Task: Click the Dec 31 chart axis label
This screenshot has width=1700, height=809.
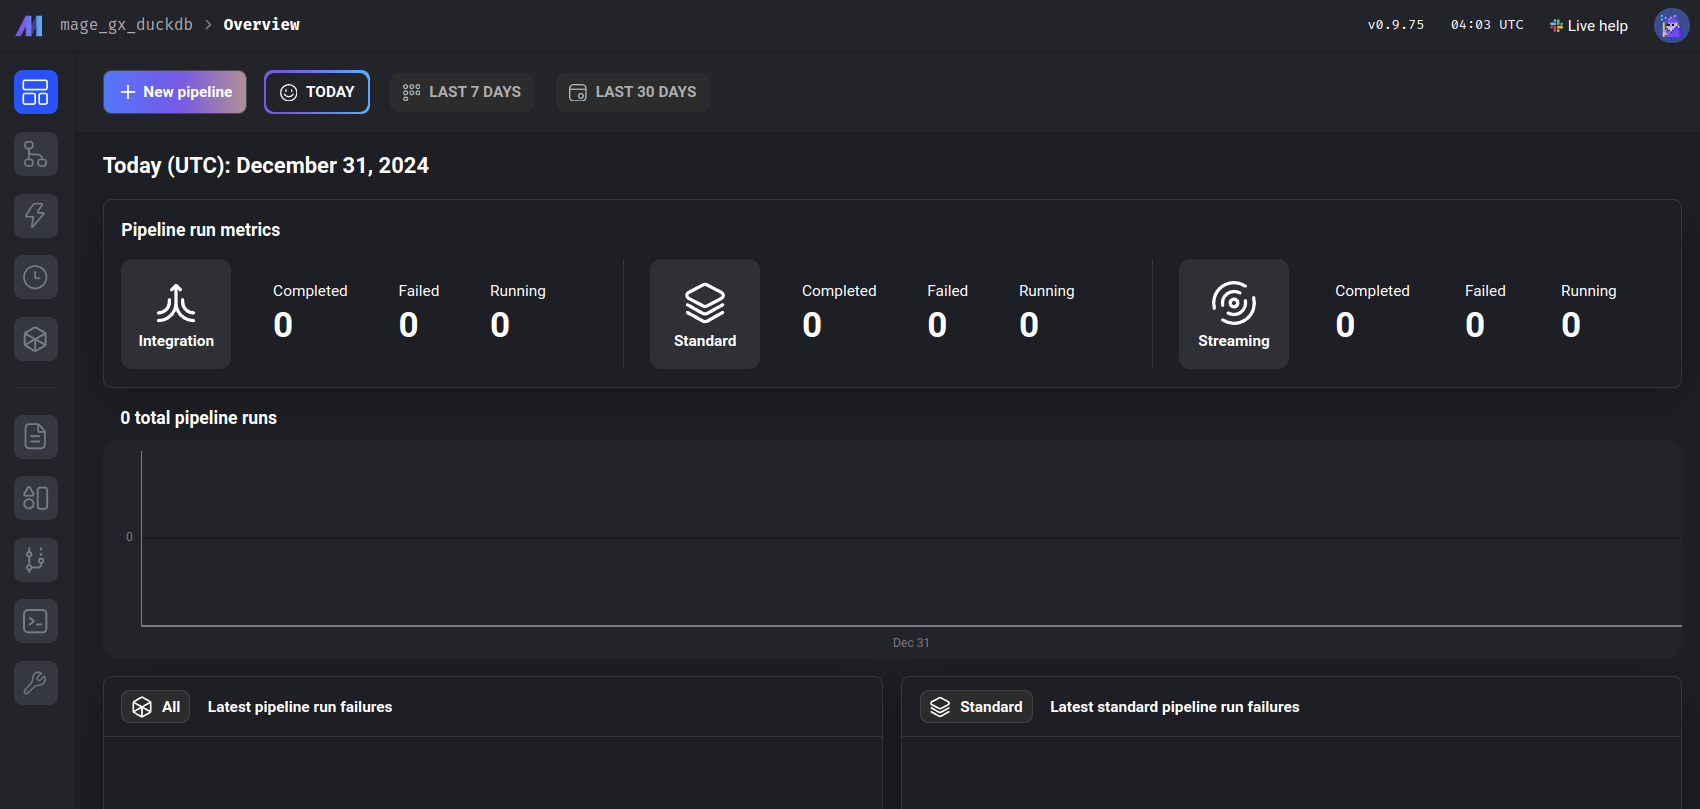Action: 911,643
